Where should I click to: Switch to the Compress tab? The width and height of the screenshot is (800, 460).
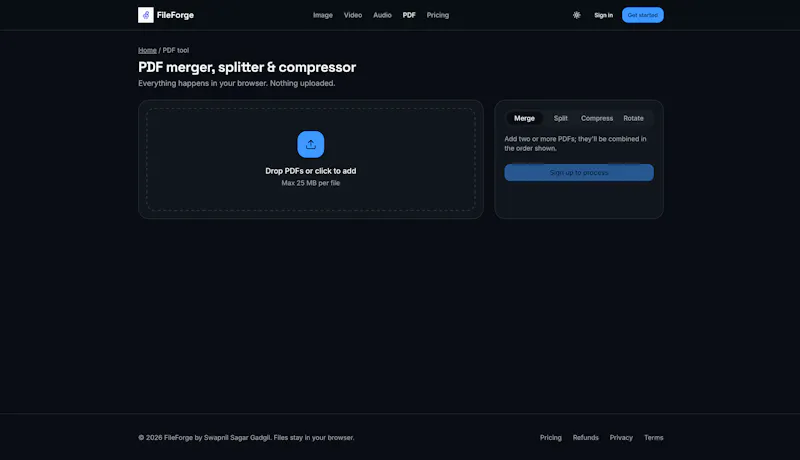[x=596, y=118]
